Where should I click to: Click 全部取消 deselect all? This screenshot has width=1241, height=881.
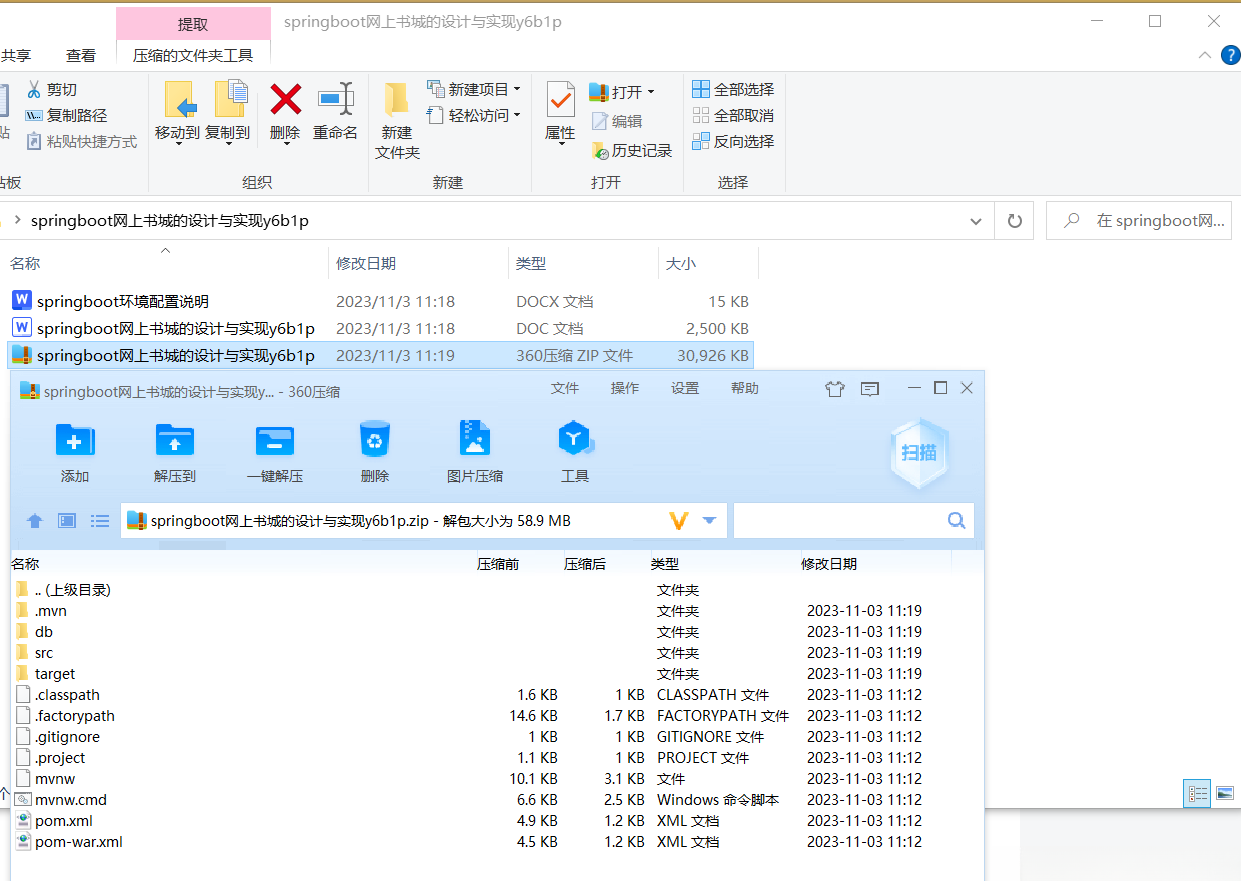(x=733, y=116)
